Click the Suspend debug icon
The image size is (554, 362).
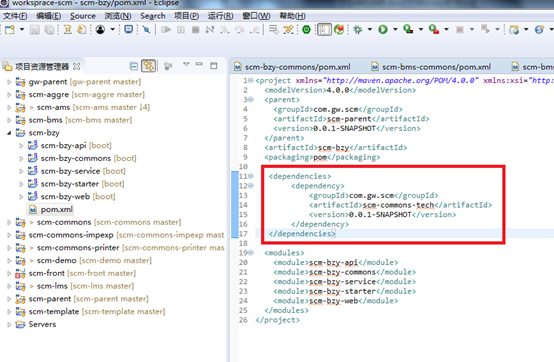(181, 30)
